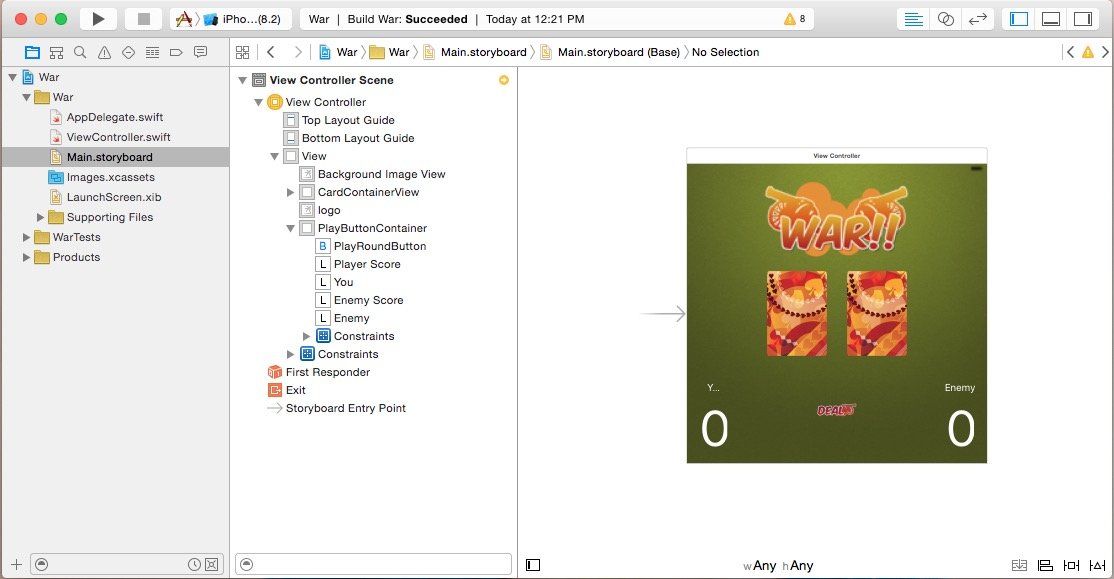Image resolution: width=1114 pixels, height=579 pixels.
Task: Collapse the PlayButtonContainer item
Action: tap(291, 228)
